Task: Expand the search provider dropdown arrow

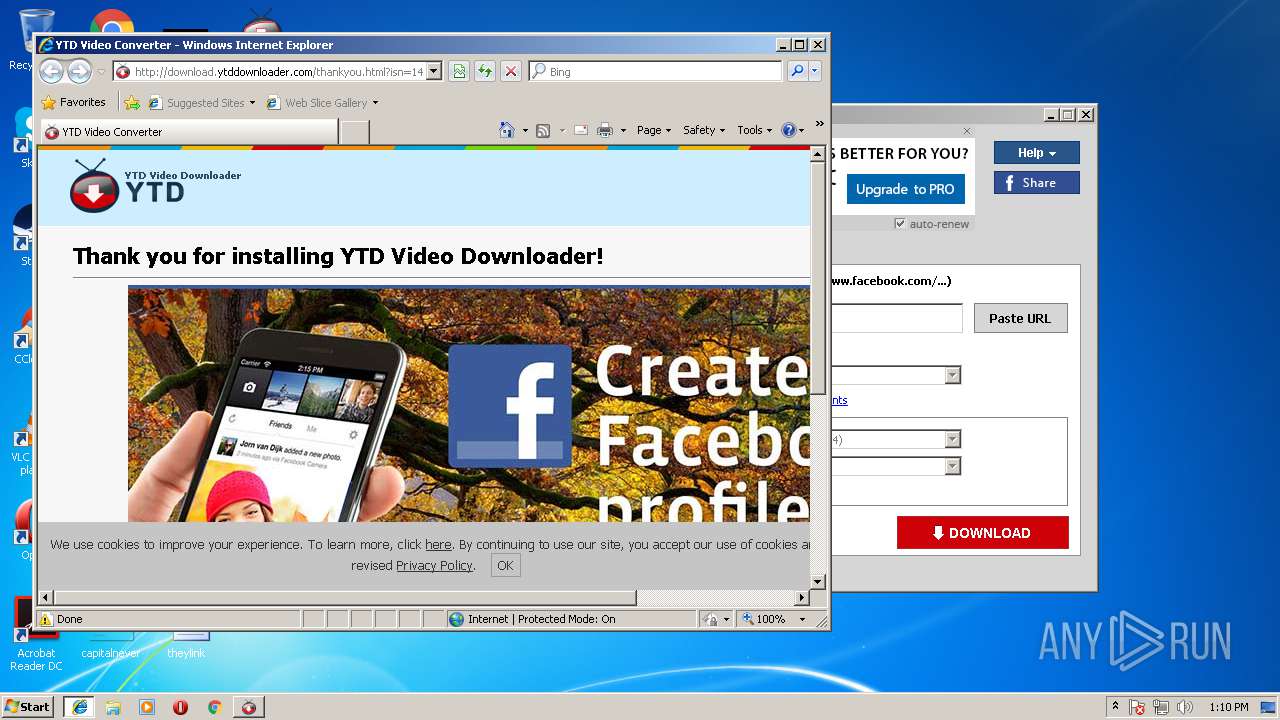Action: (815, 71)
